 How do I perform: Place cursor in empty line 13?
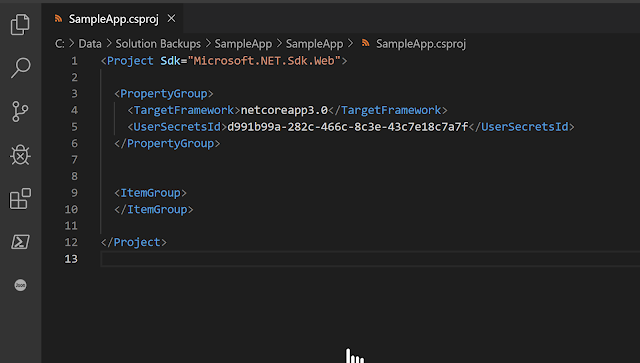(370, 259)
